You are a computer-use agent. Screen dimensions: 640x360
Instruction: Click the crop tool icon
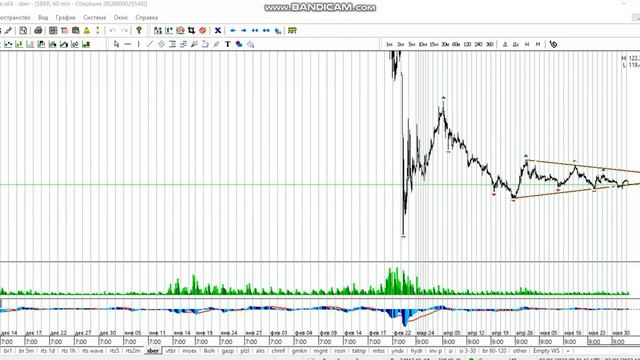(191, 31)
